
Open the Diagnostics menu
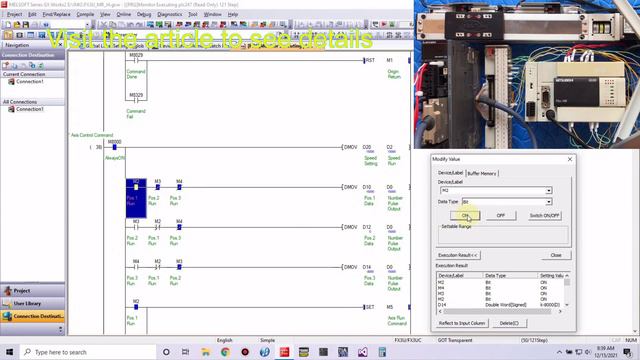pos(169,14)
